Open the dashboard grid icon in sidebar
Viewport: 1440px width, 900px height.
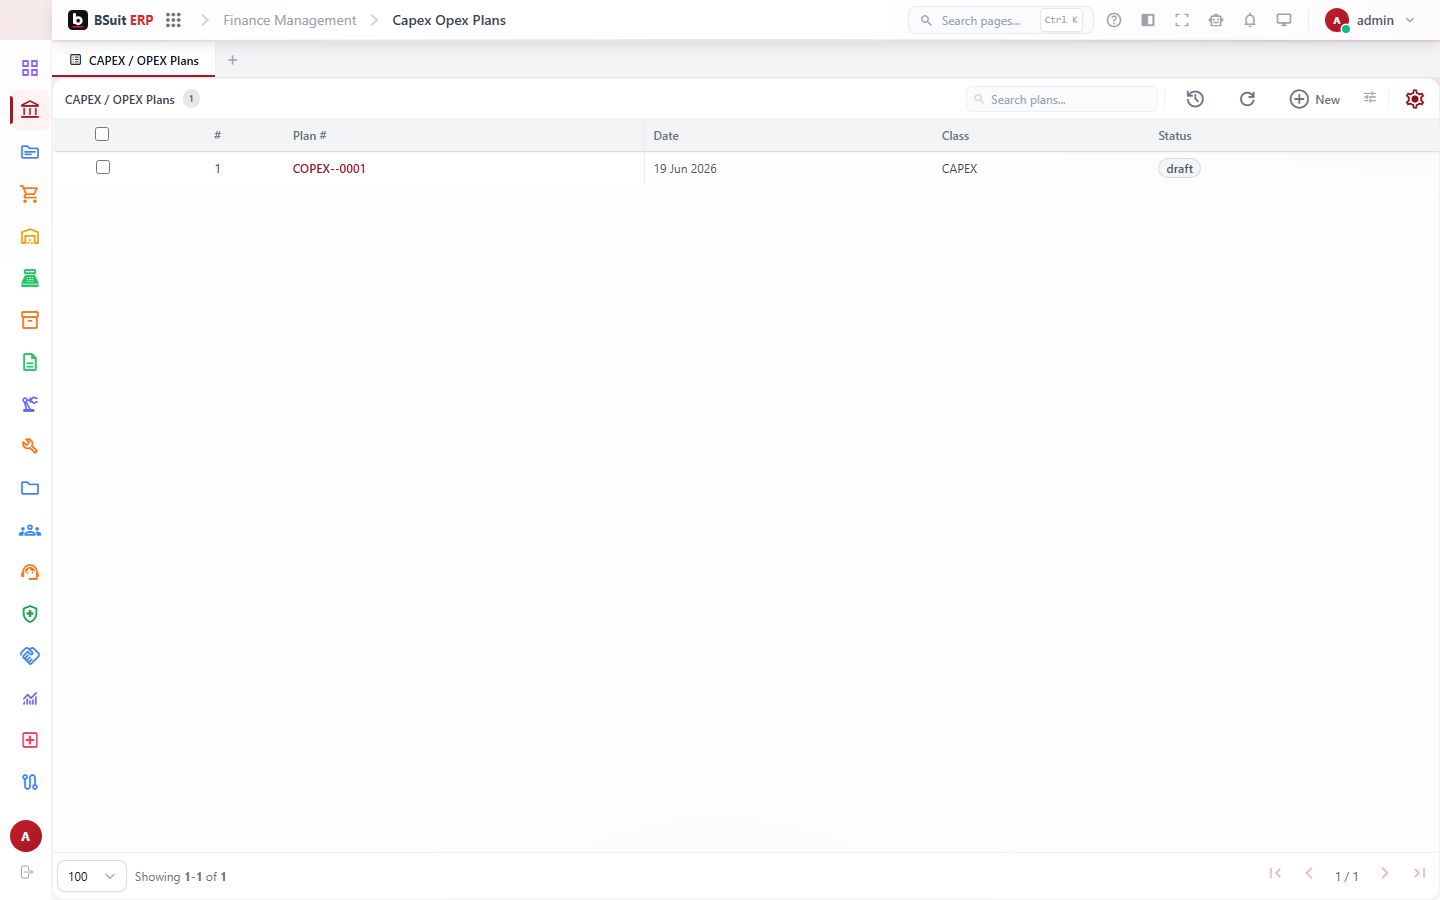[x=30, y=68]
